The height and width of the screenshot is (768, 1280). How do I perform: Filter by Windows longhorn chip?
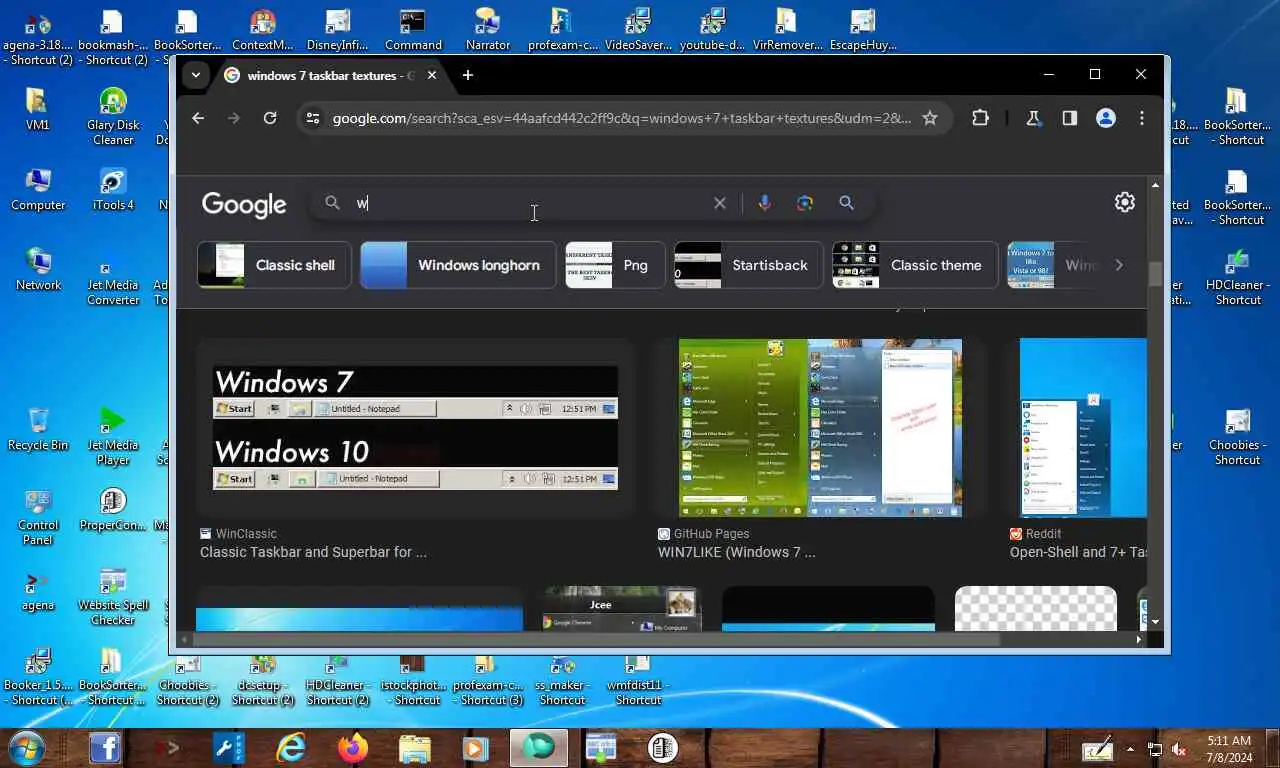pyautogui.click(x=458, y=265)
